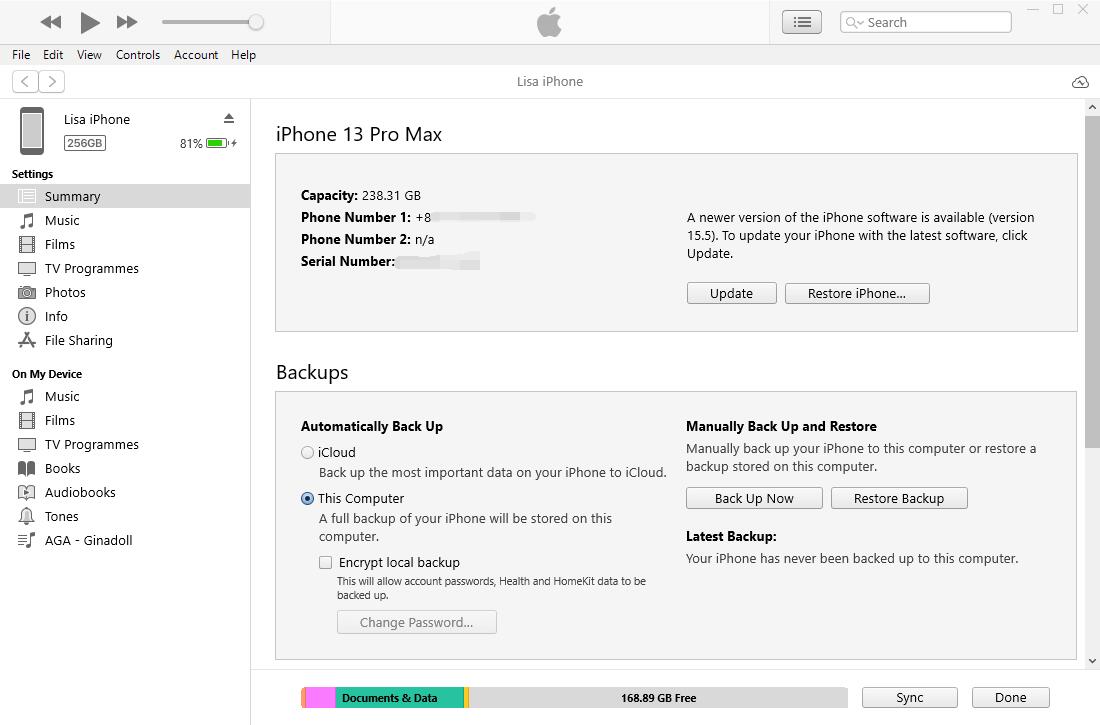Enable Encrypt local backup checkbox

click(326, 562)
